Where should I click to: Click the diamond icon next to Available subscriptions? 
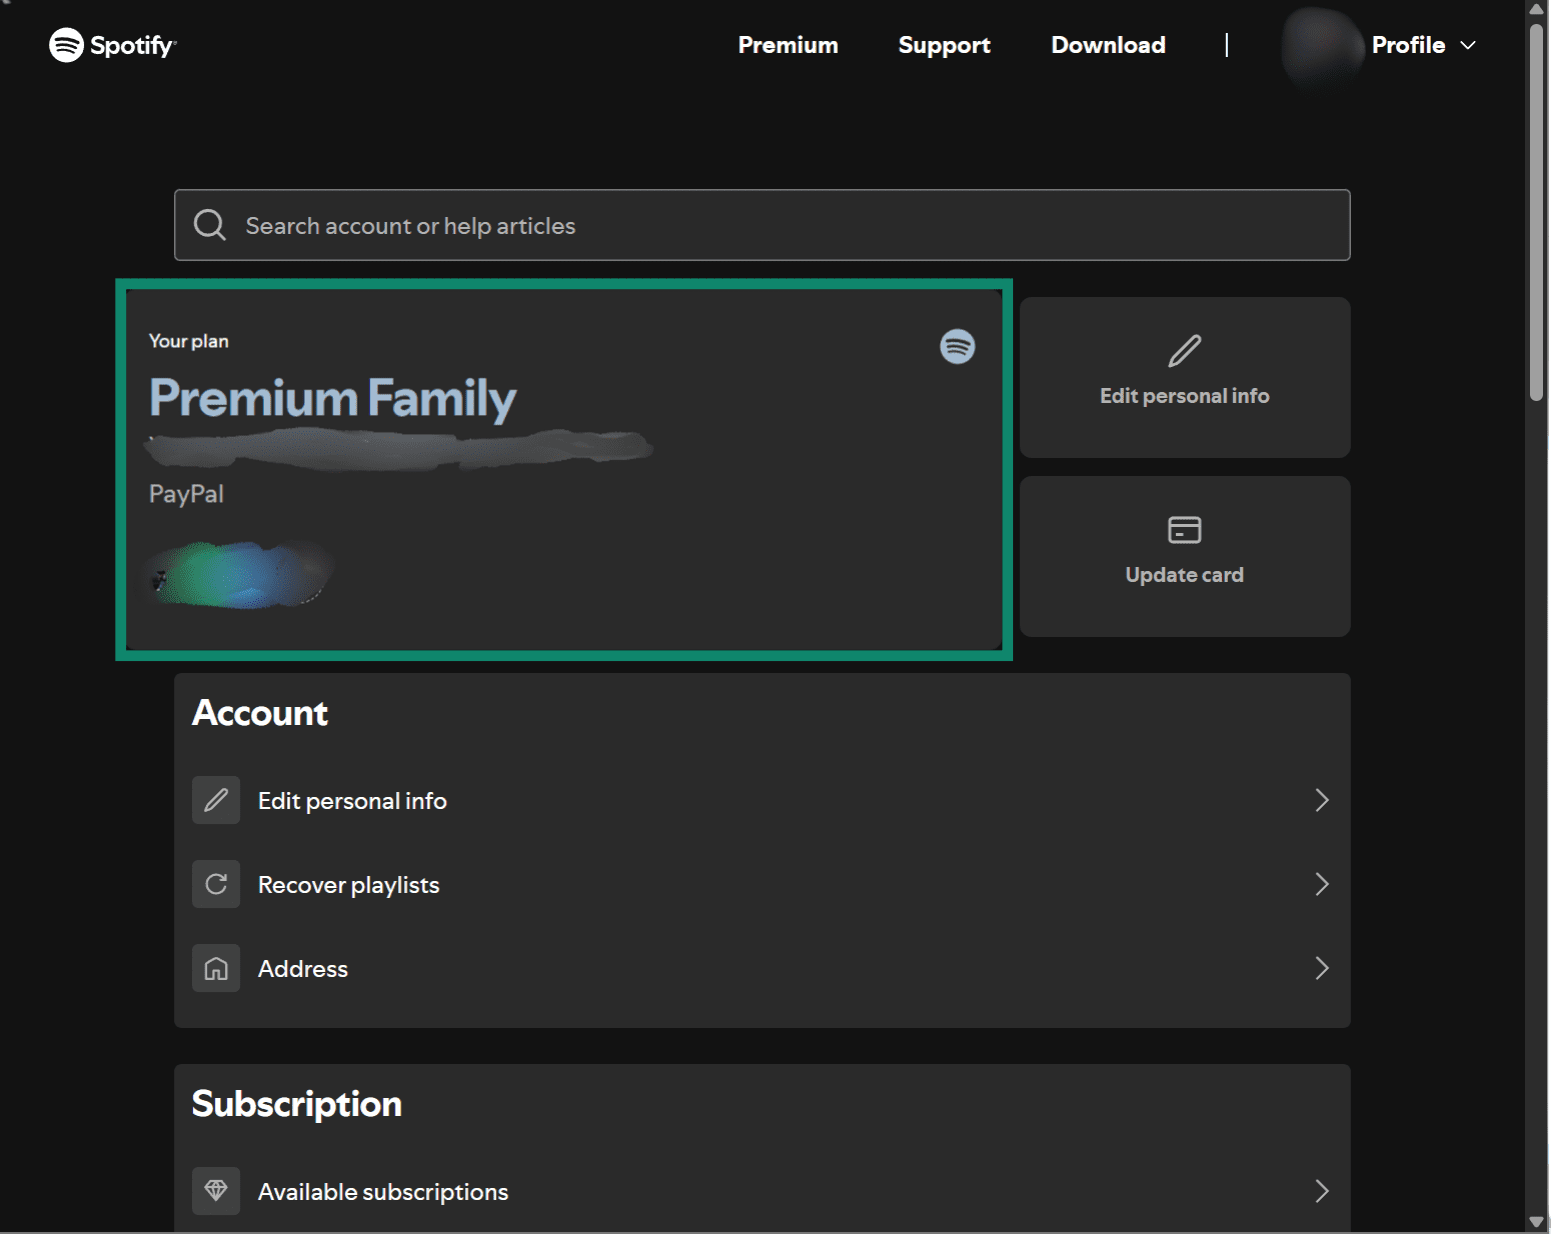pos(216,1191)
